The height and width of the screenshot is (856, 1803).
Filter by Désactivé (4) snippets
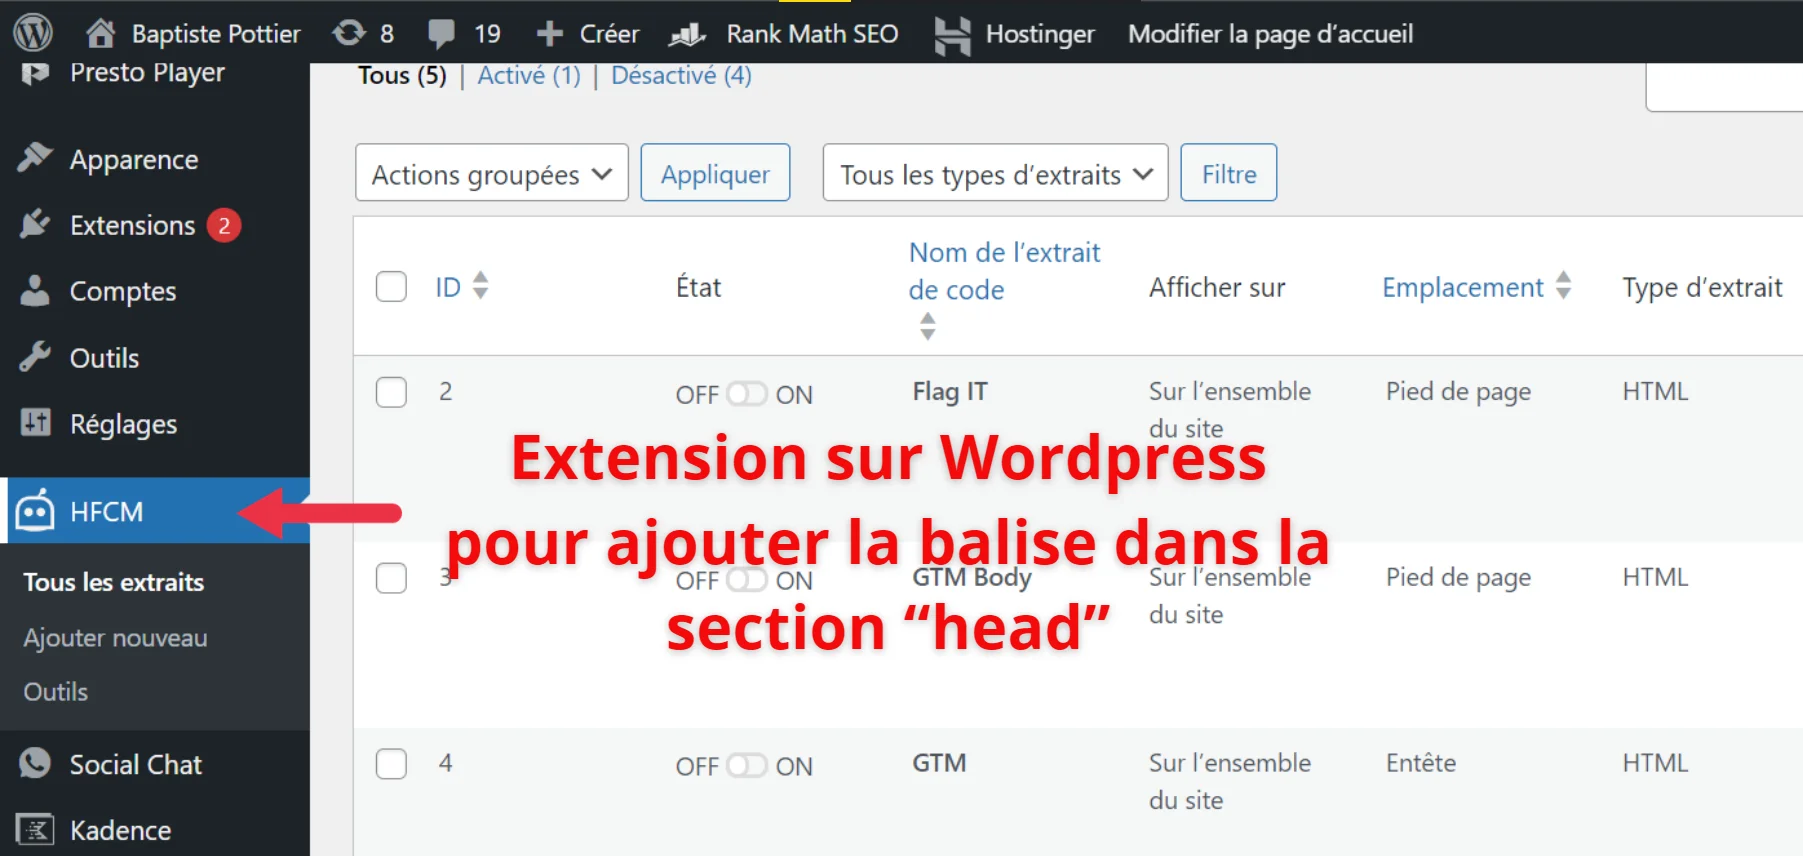[681, 75]
